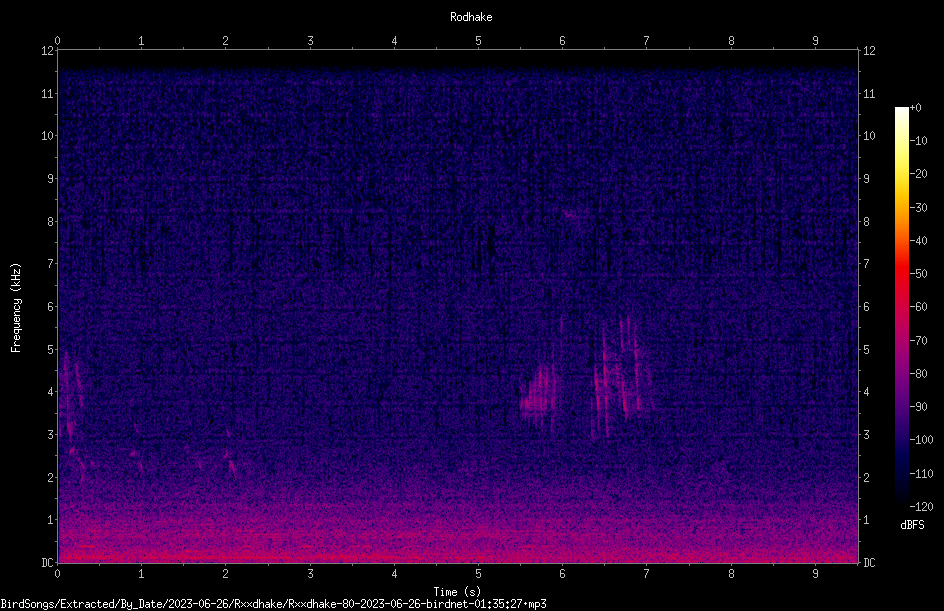
Task: Click the '-30' value on dBFS scale
Action: point(918,207)
